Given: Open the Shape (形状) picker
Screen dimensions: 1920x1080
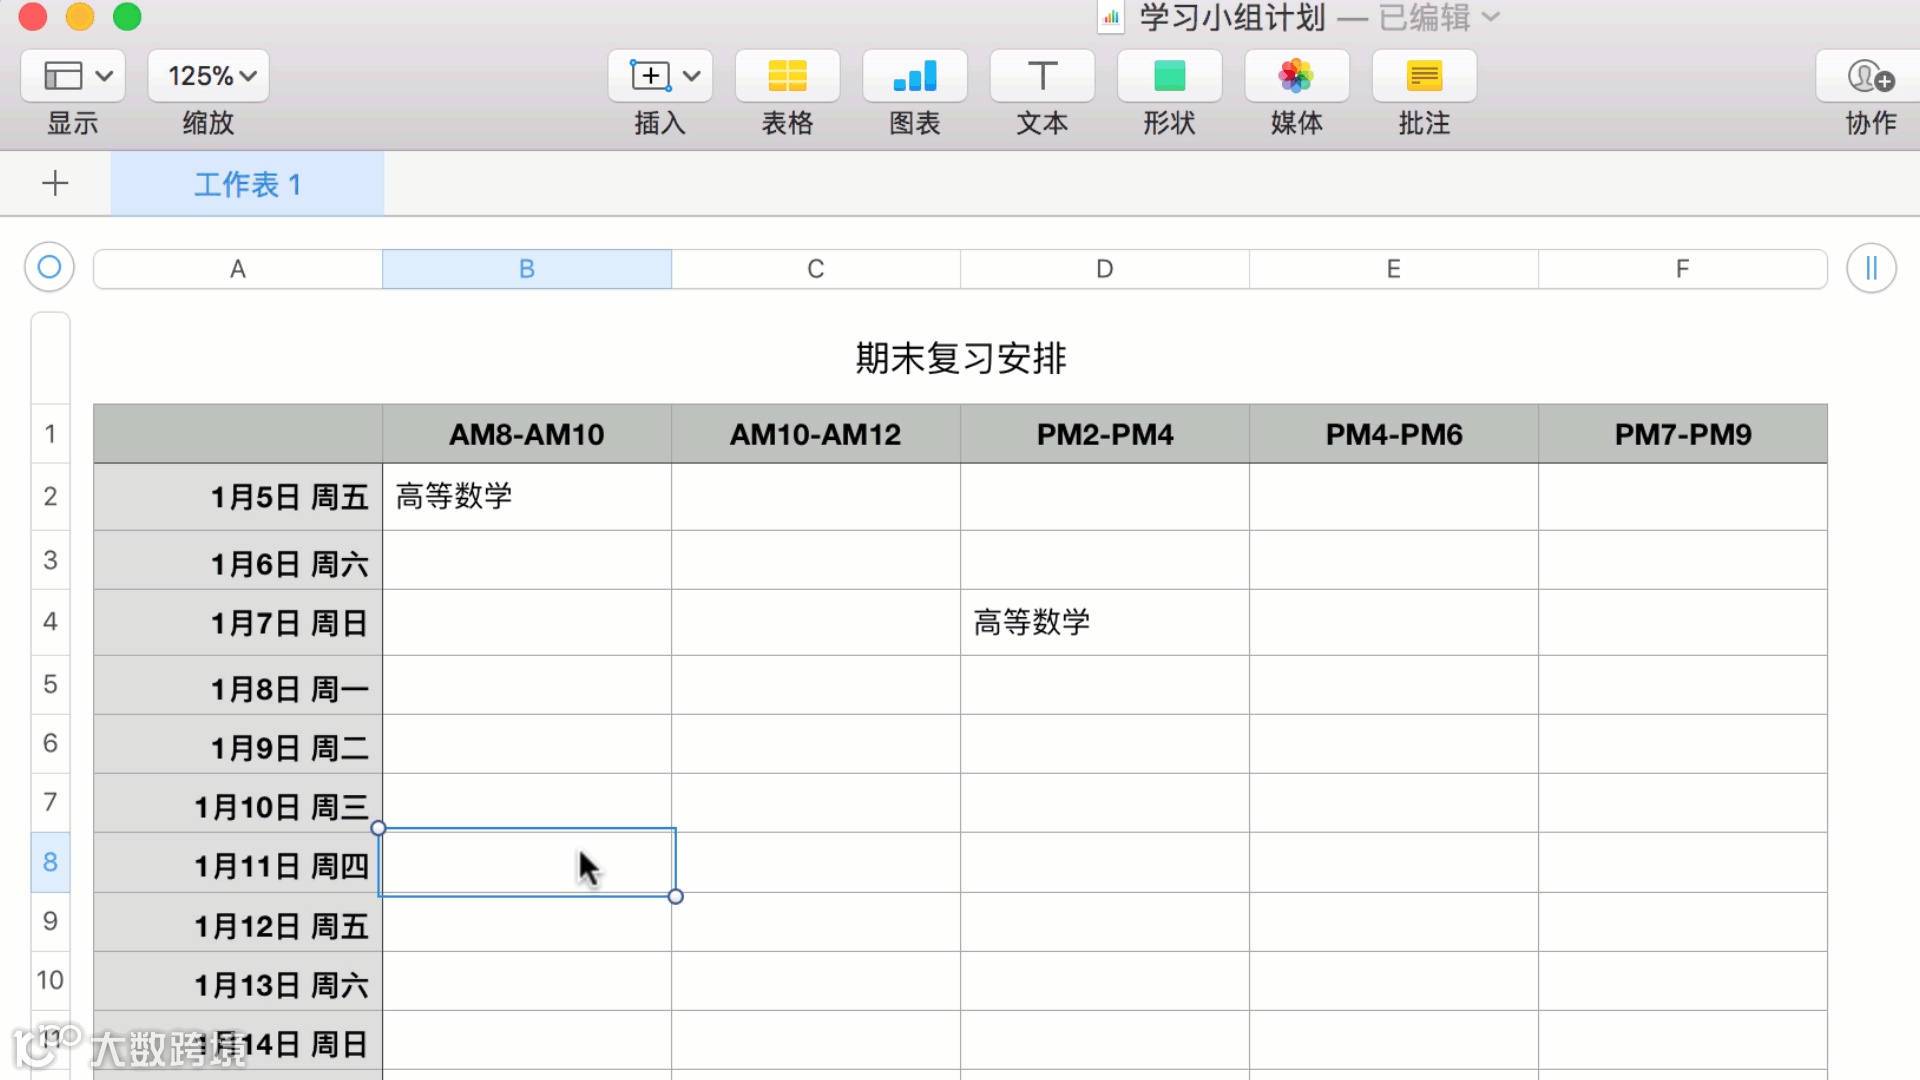Looking at the screenshot, I should coord(1169,76).
